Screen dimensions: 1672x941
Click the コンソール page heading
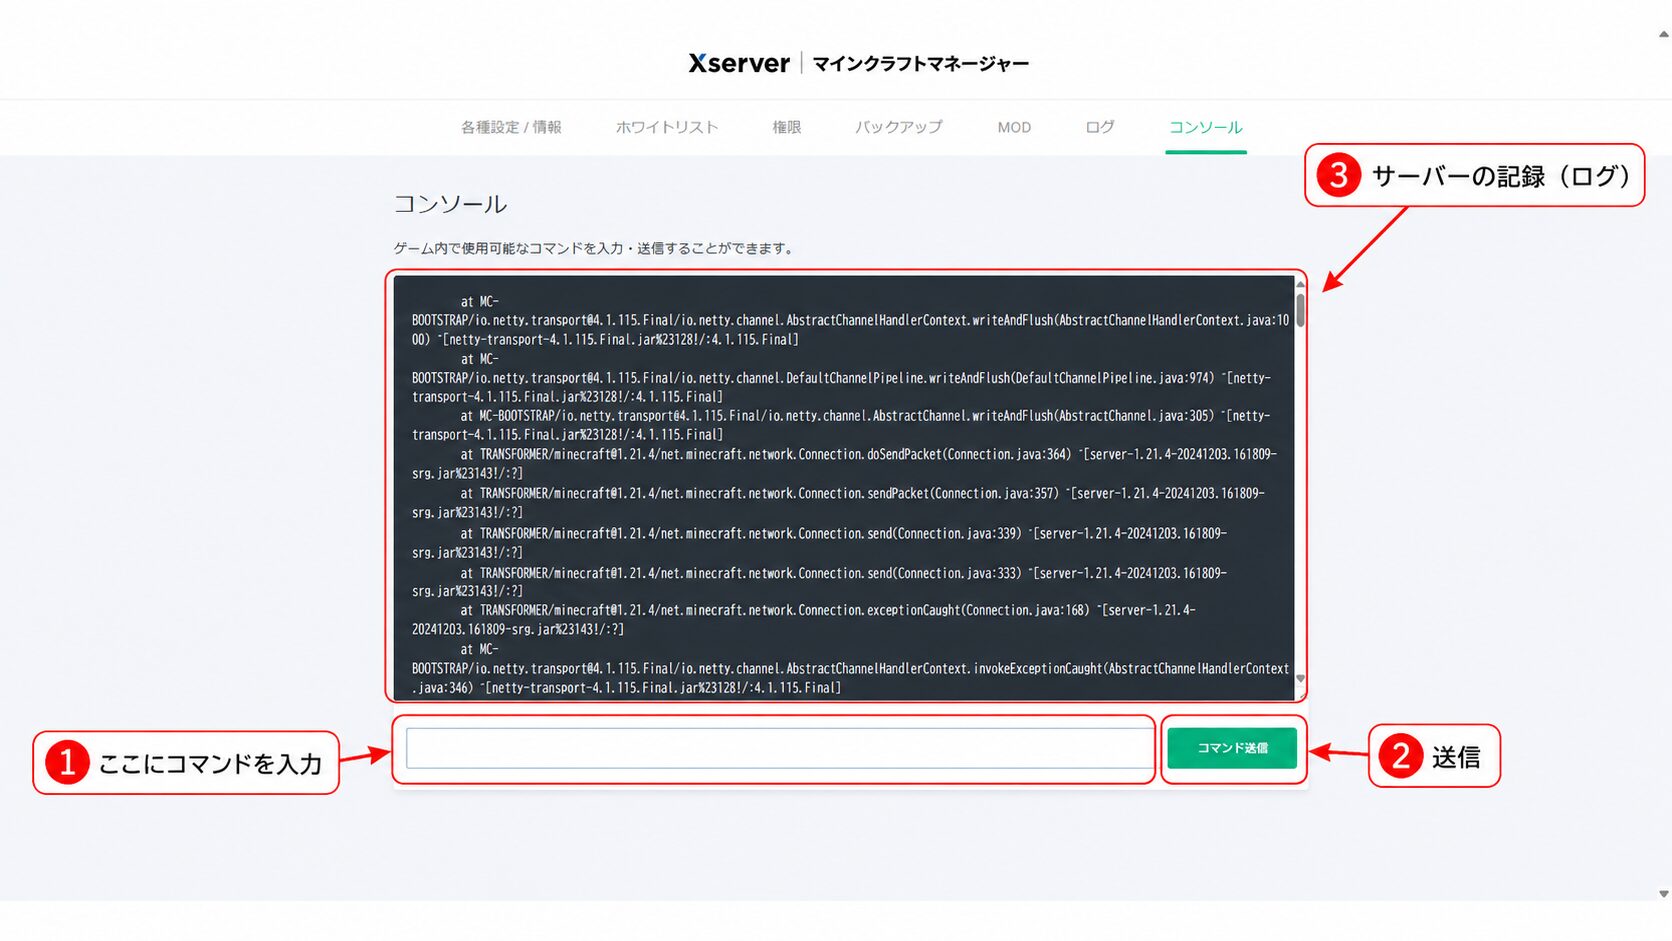click(x=450, y=204)
